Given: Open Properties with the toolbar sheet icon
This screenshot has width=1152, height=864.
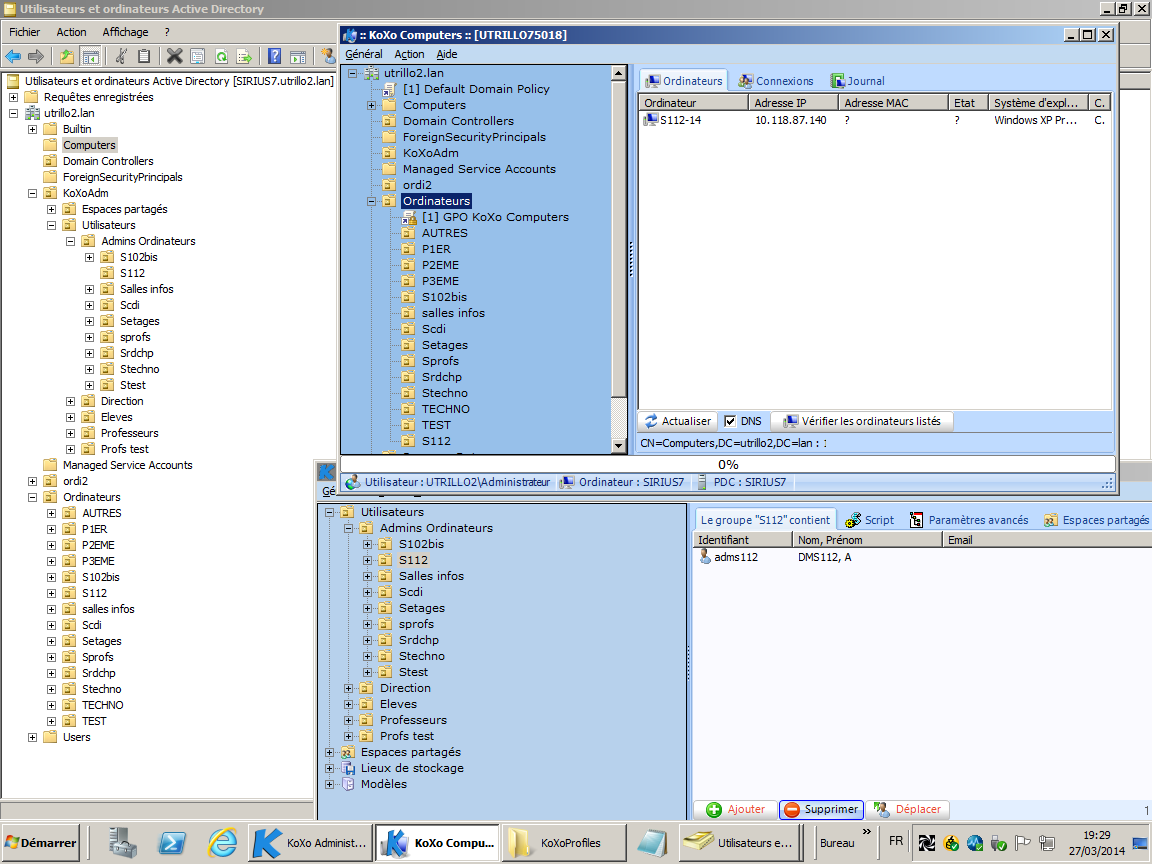Looking at the screenshot, I should tap(198, 57).
